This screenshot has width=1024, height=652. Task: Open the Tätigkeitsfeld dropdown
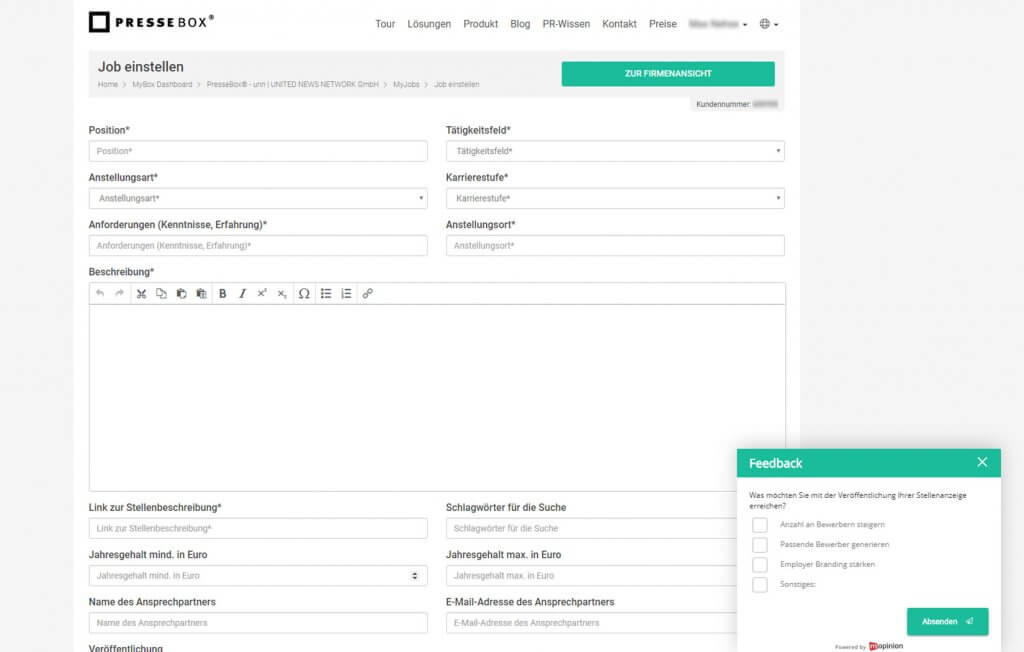[x=779, y=150]
